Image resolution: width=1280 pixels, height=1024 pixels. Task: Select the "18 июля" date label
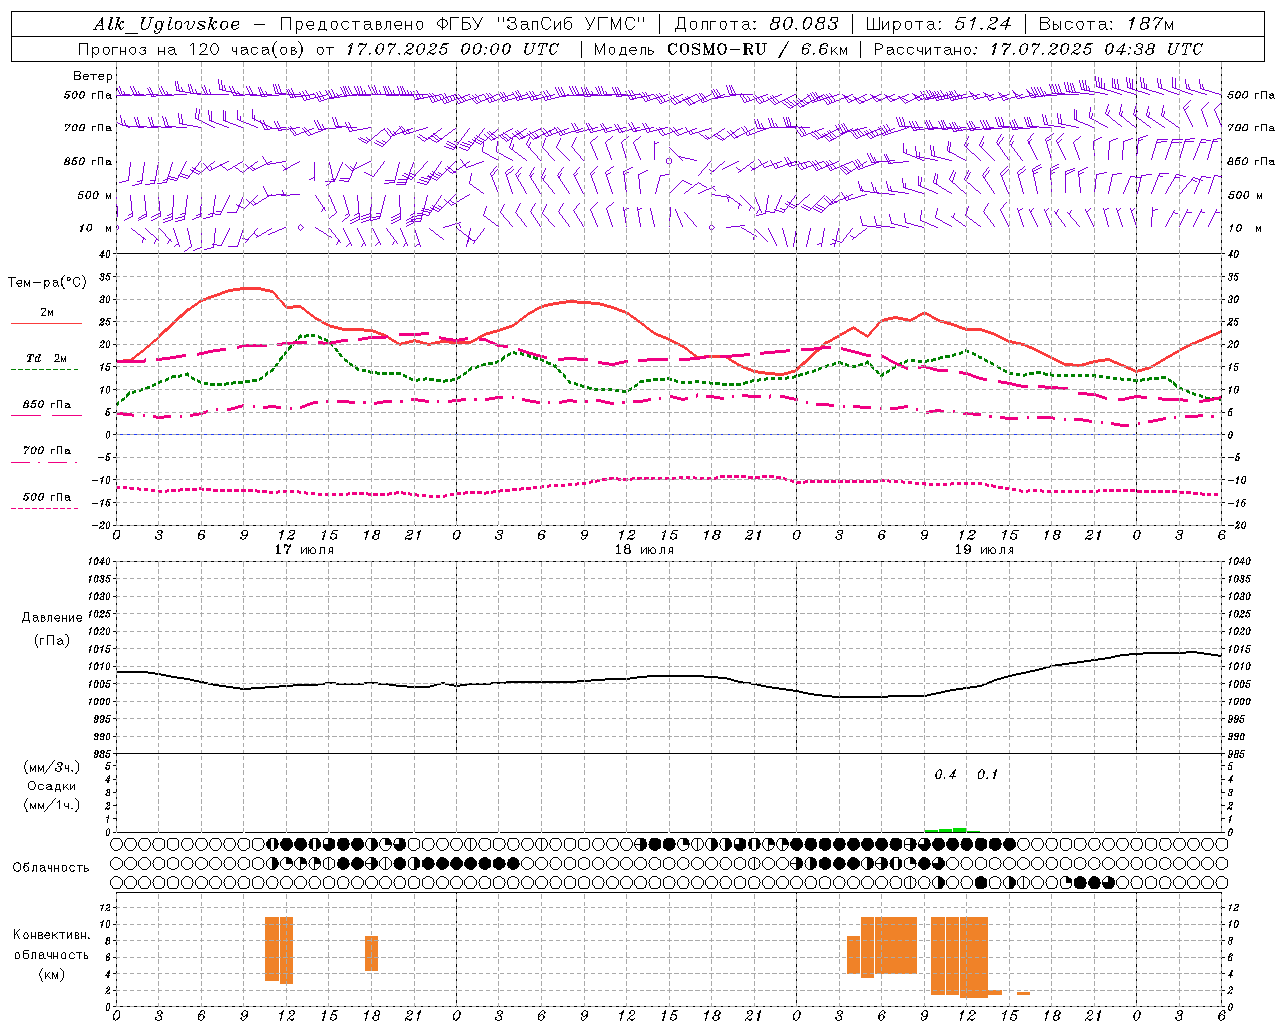coord(644,549)
